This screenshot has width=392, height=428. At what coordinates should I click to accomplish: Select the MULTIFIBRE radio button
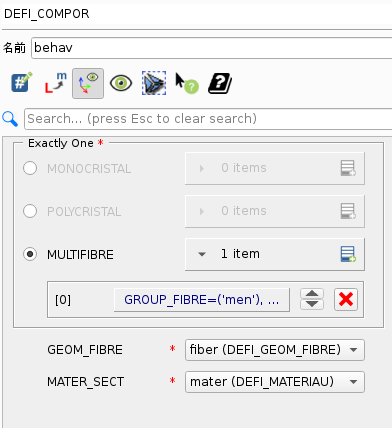(30, 254)
